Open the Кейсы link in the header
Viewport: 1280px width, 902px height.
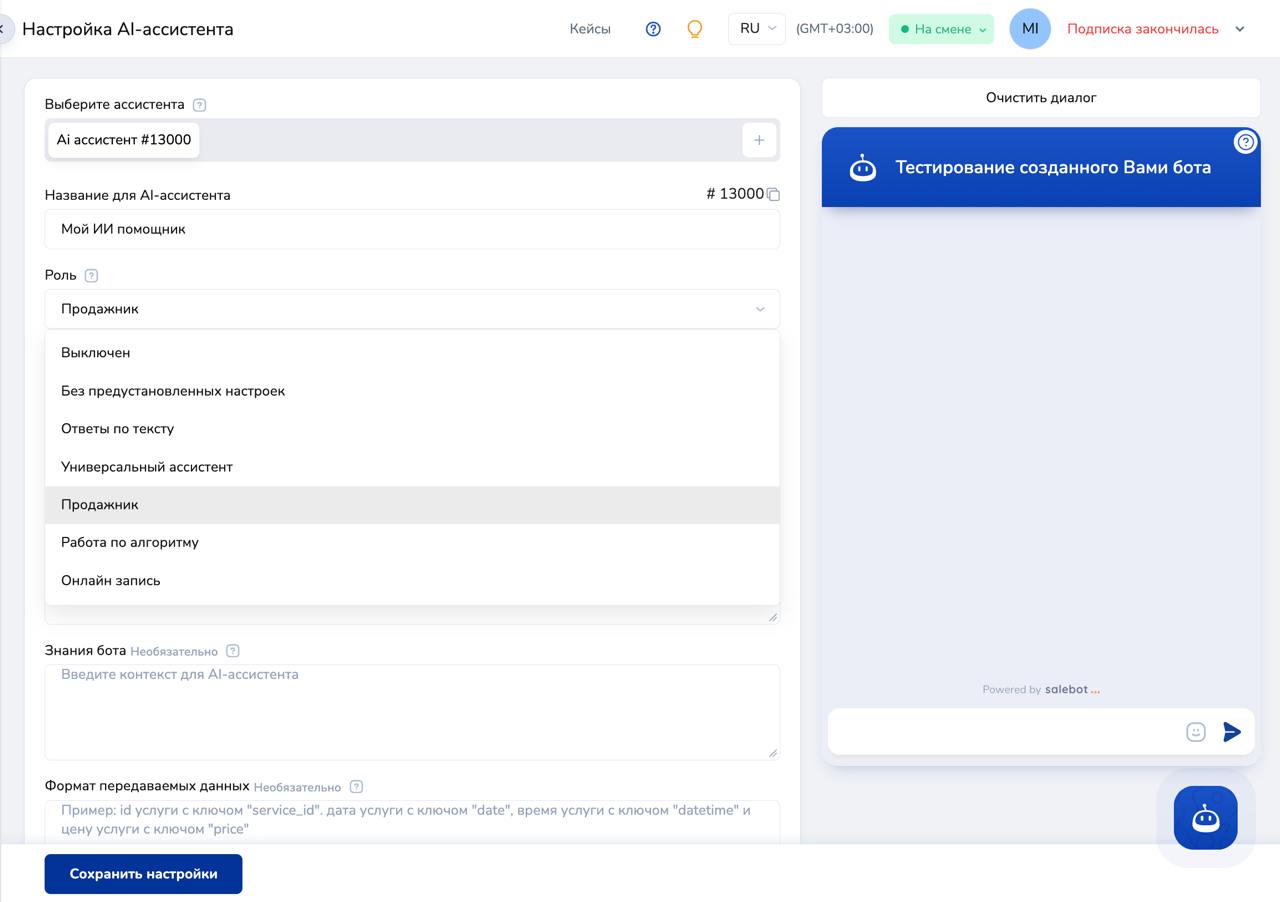(590, 29)
